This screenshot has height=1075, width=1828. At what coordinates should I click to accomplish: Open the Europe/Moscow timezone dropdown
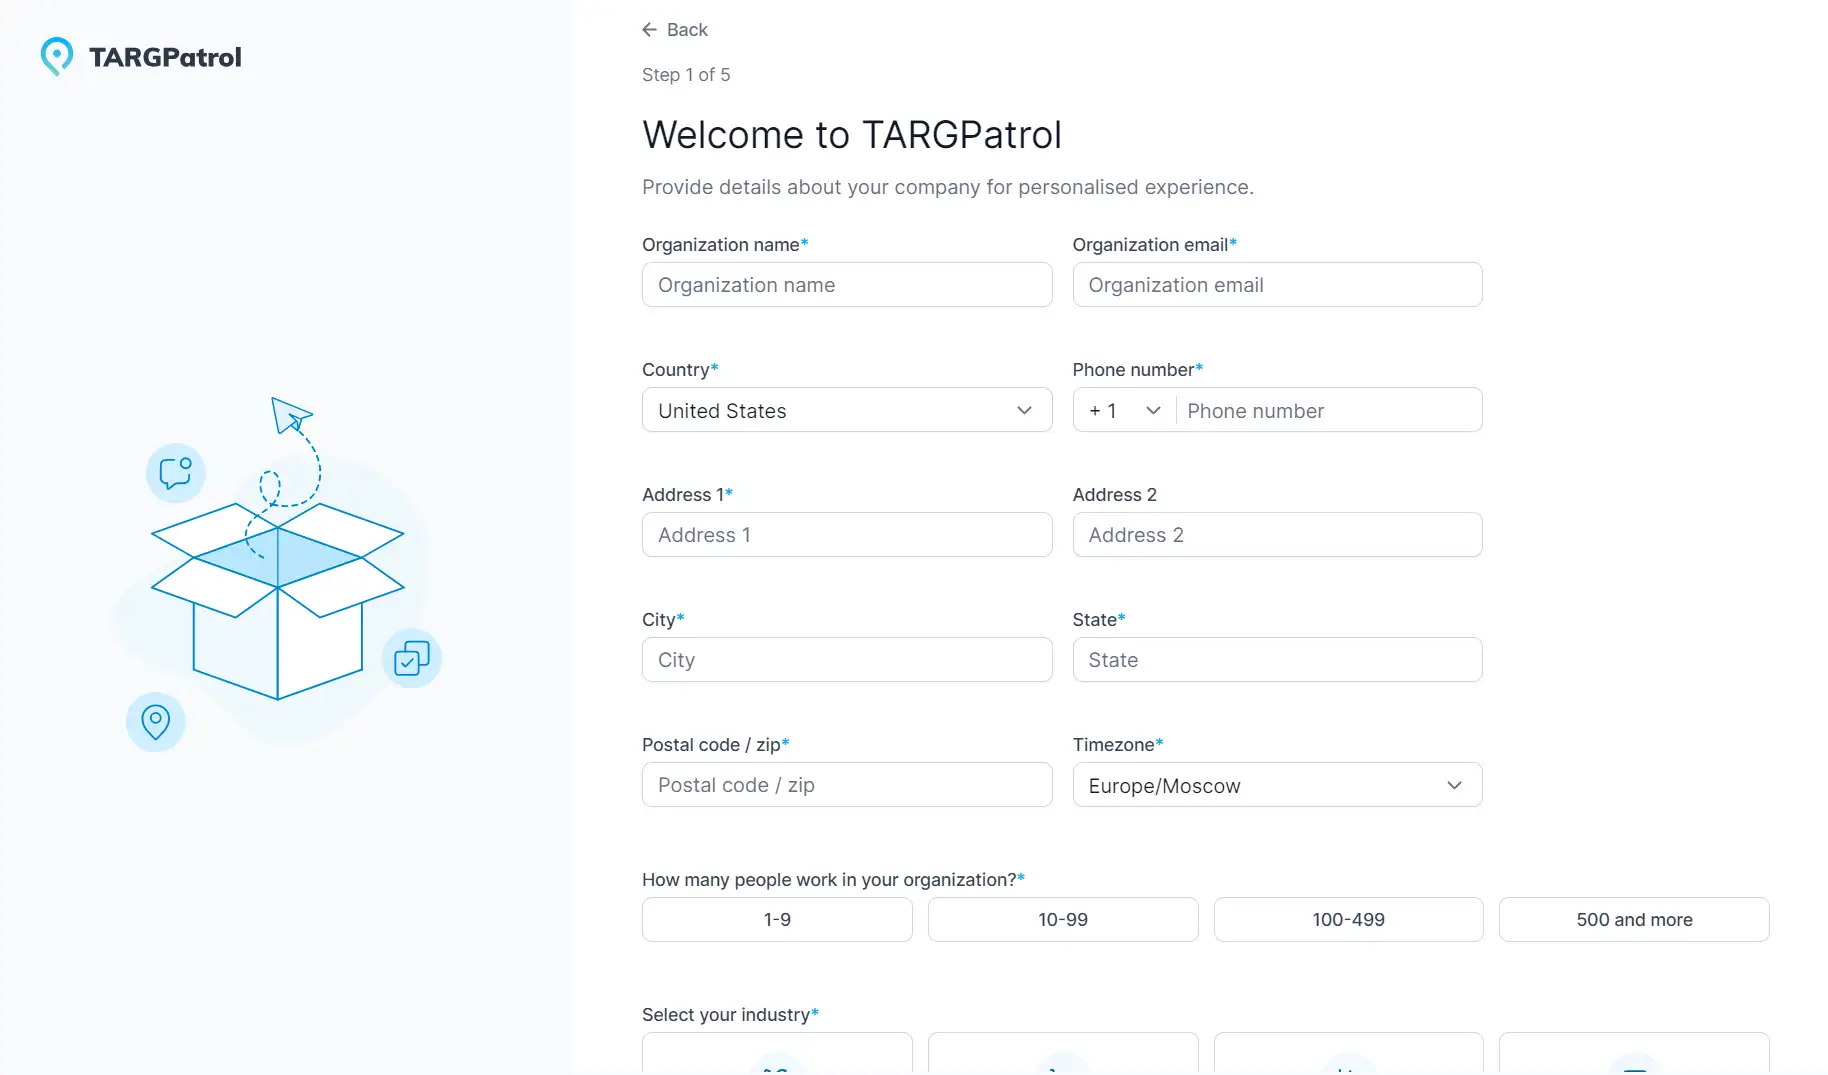tap(1277, 785)
